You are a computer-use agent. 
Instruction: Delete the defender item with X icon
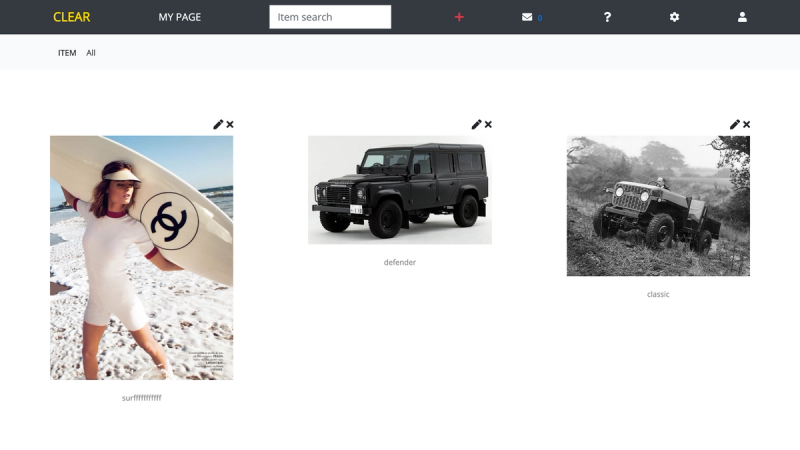tap(488, 124)
